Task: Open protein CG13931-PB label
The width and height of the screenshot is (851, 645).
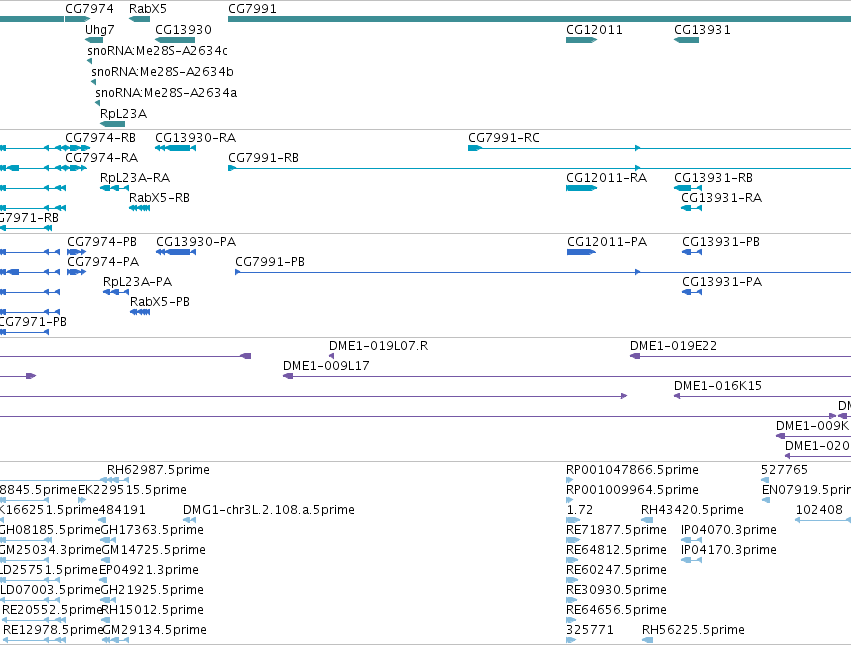Action: pyautogui.click(x=721, y=242)
